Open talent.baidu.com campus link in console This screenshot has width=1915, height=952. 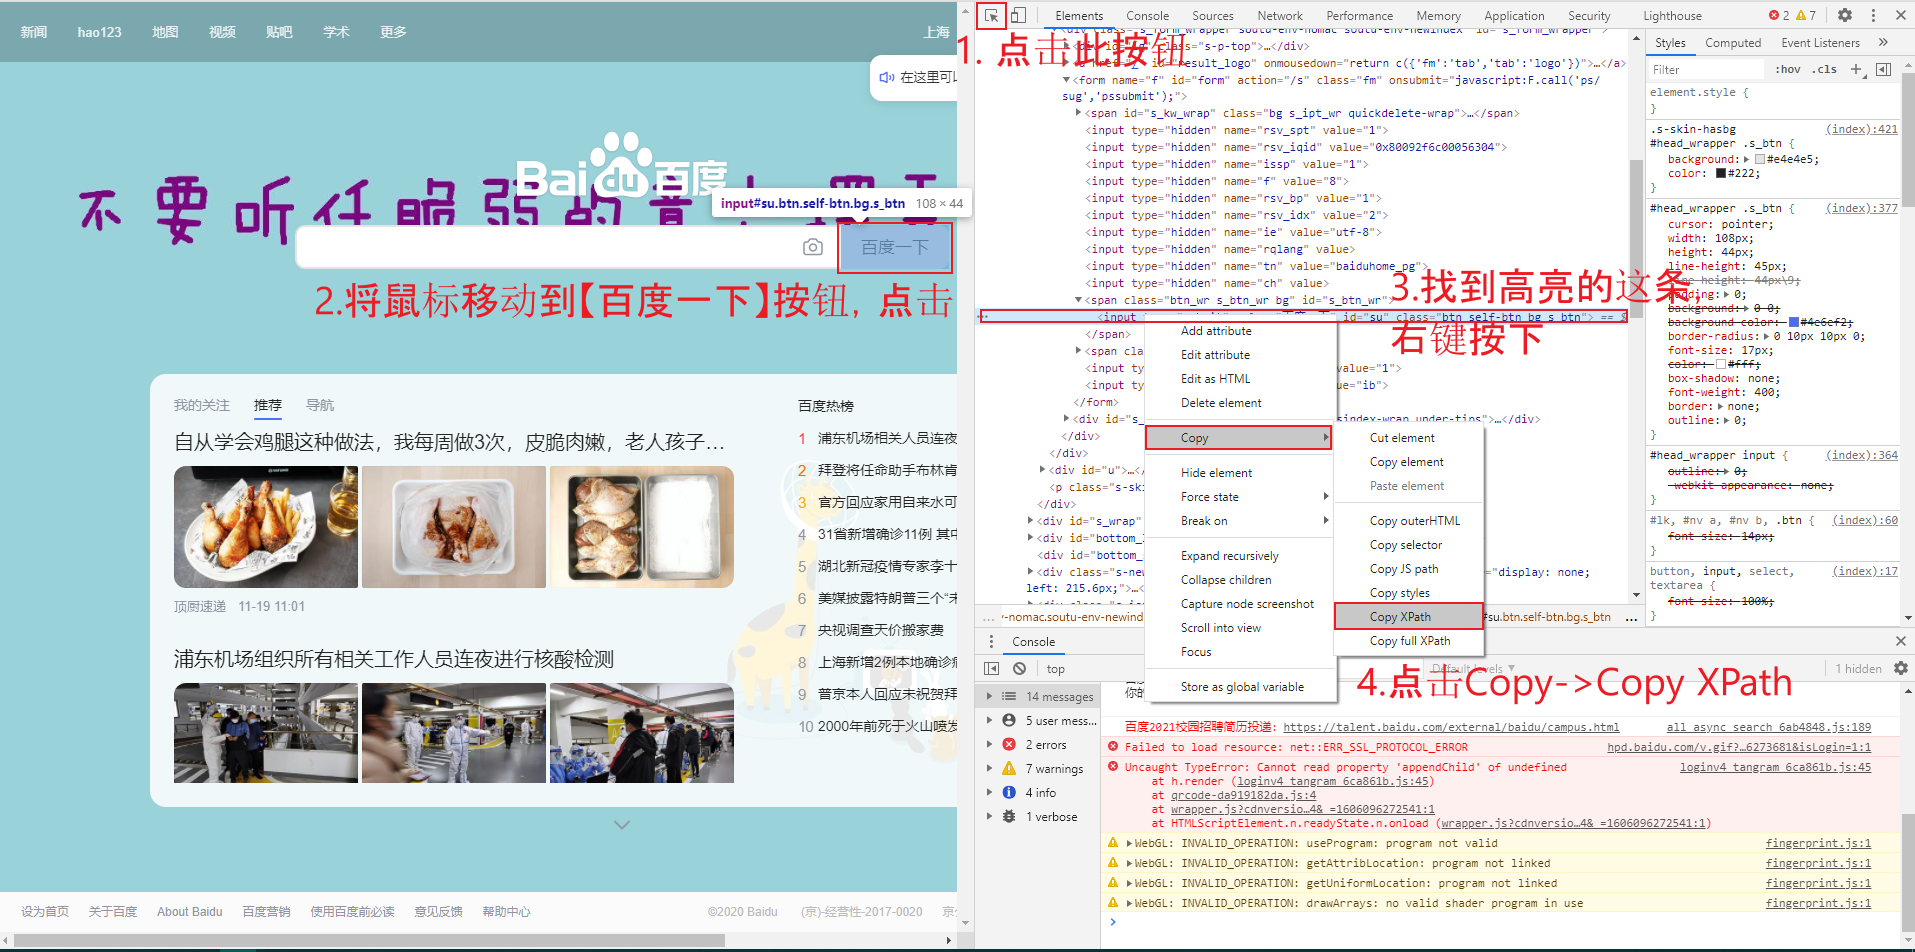click(1451, 727)
